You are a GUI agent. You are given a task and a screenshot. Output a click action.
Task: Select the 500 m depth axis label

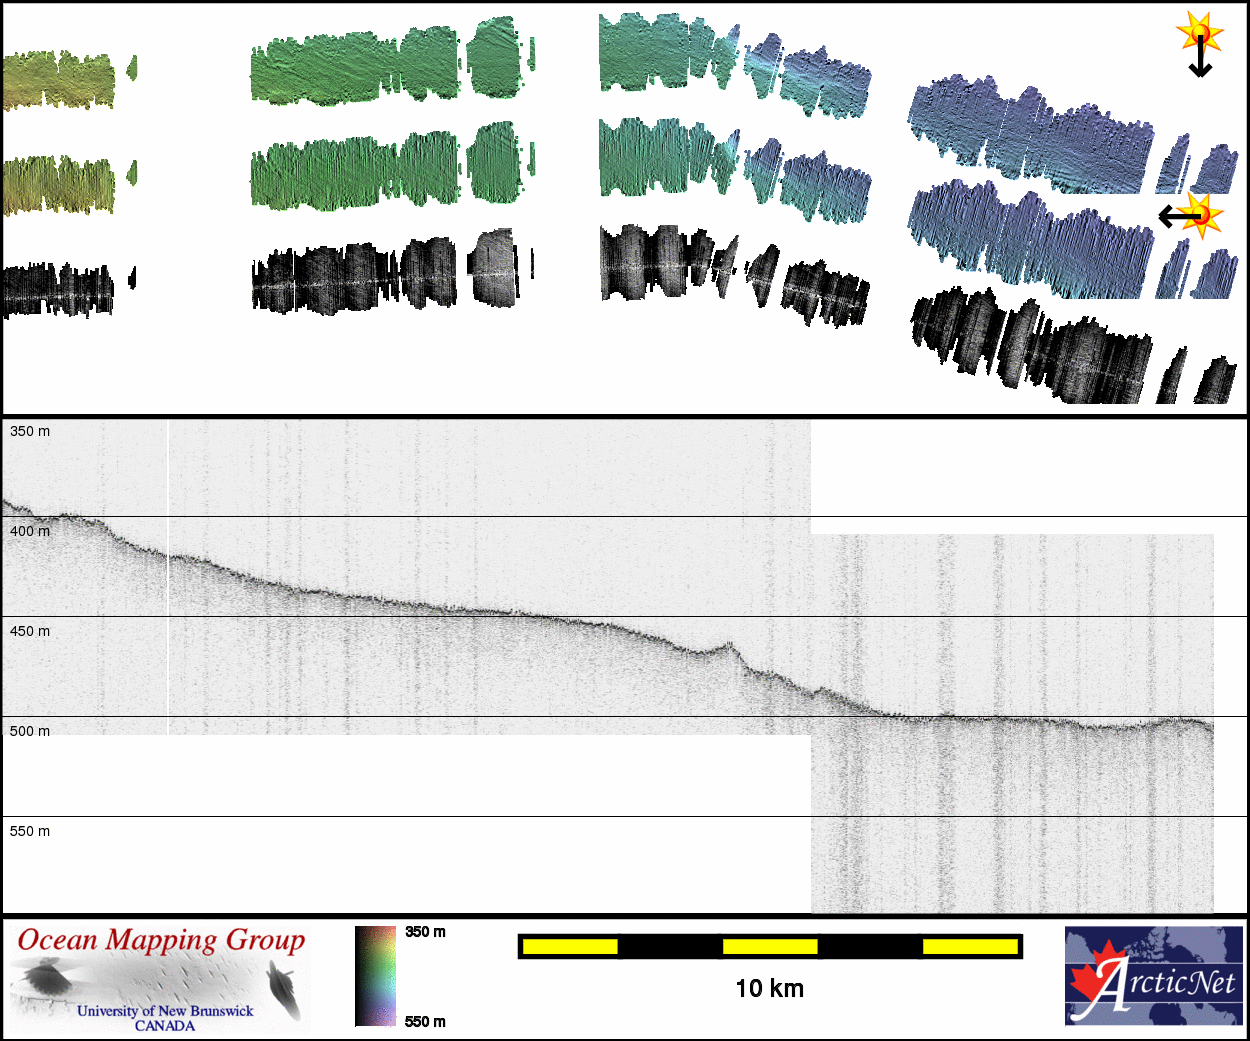pyautogui.click(x=30, y=731)
